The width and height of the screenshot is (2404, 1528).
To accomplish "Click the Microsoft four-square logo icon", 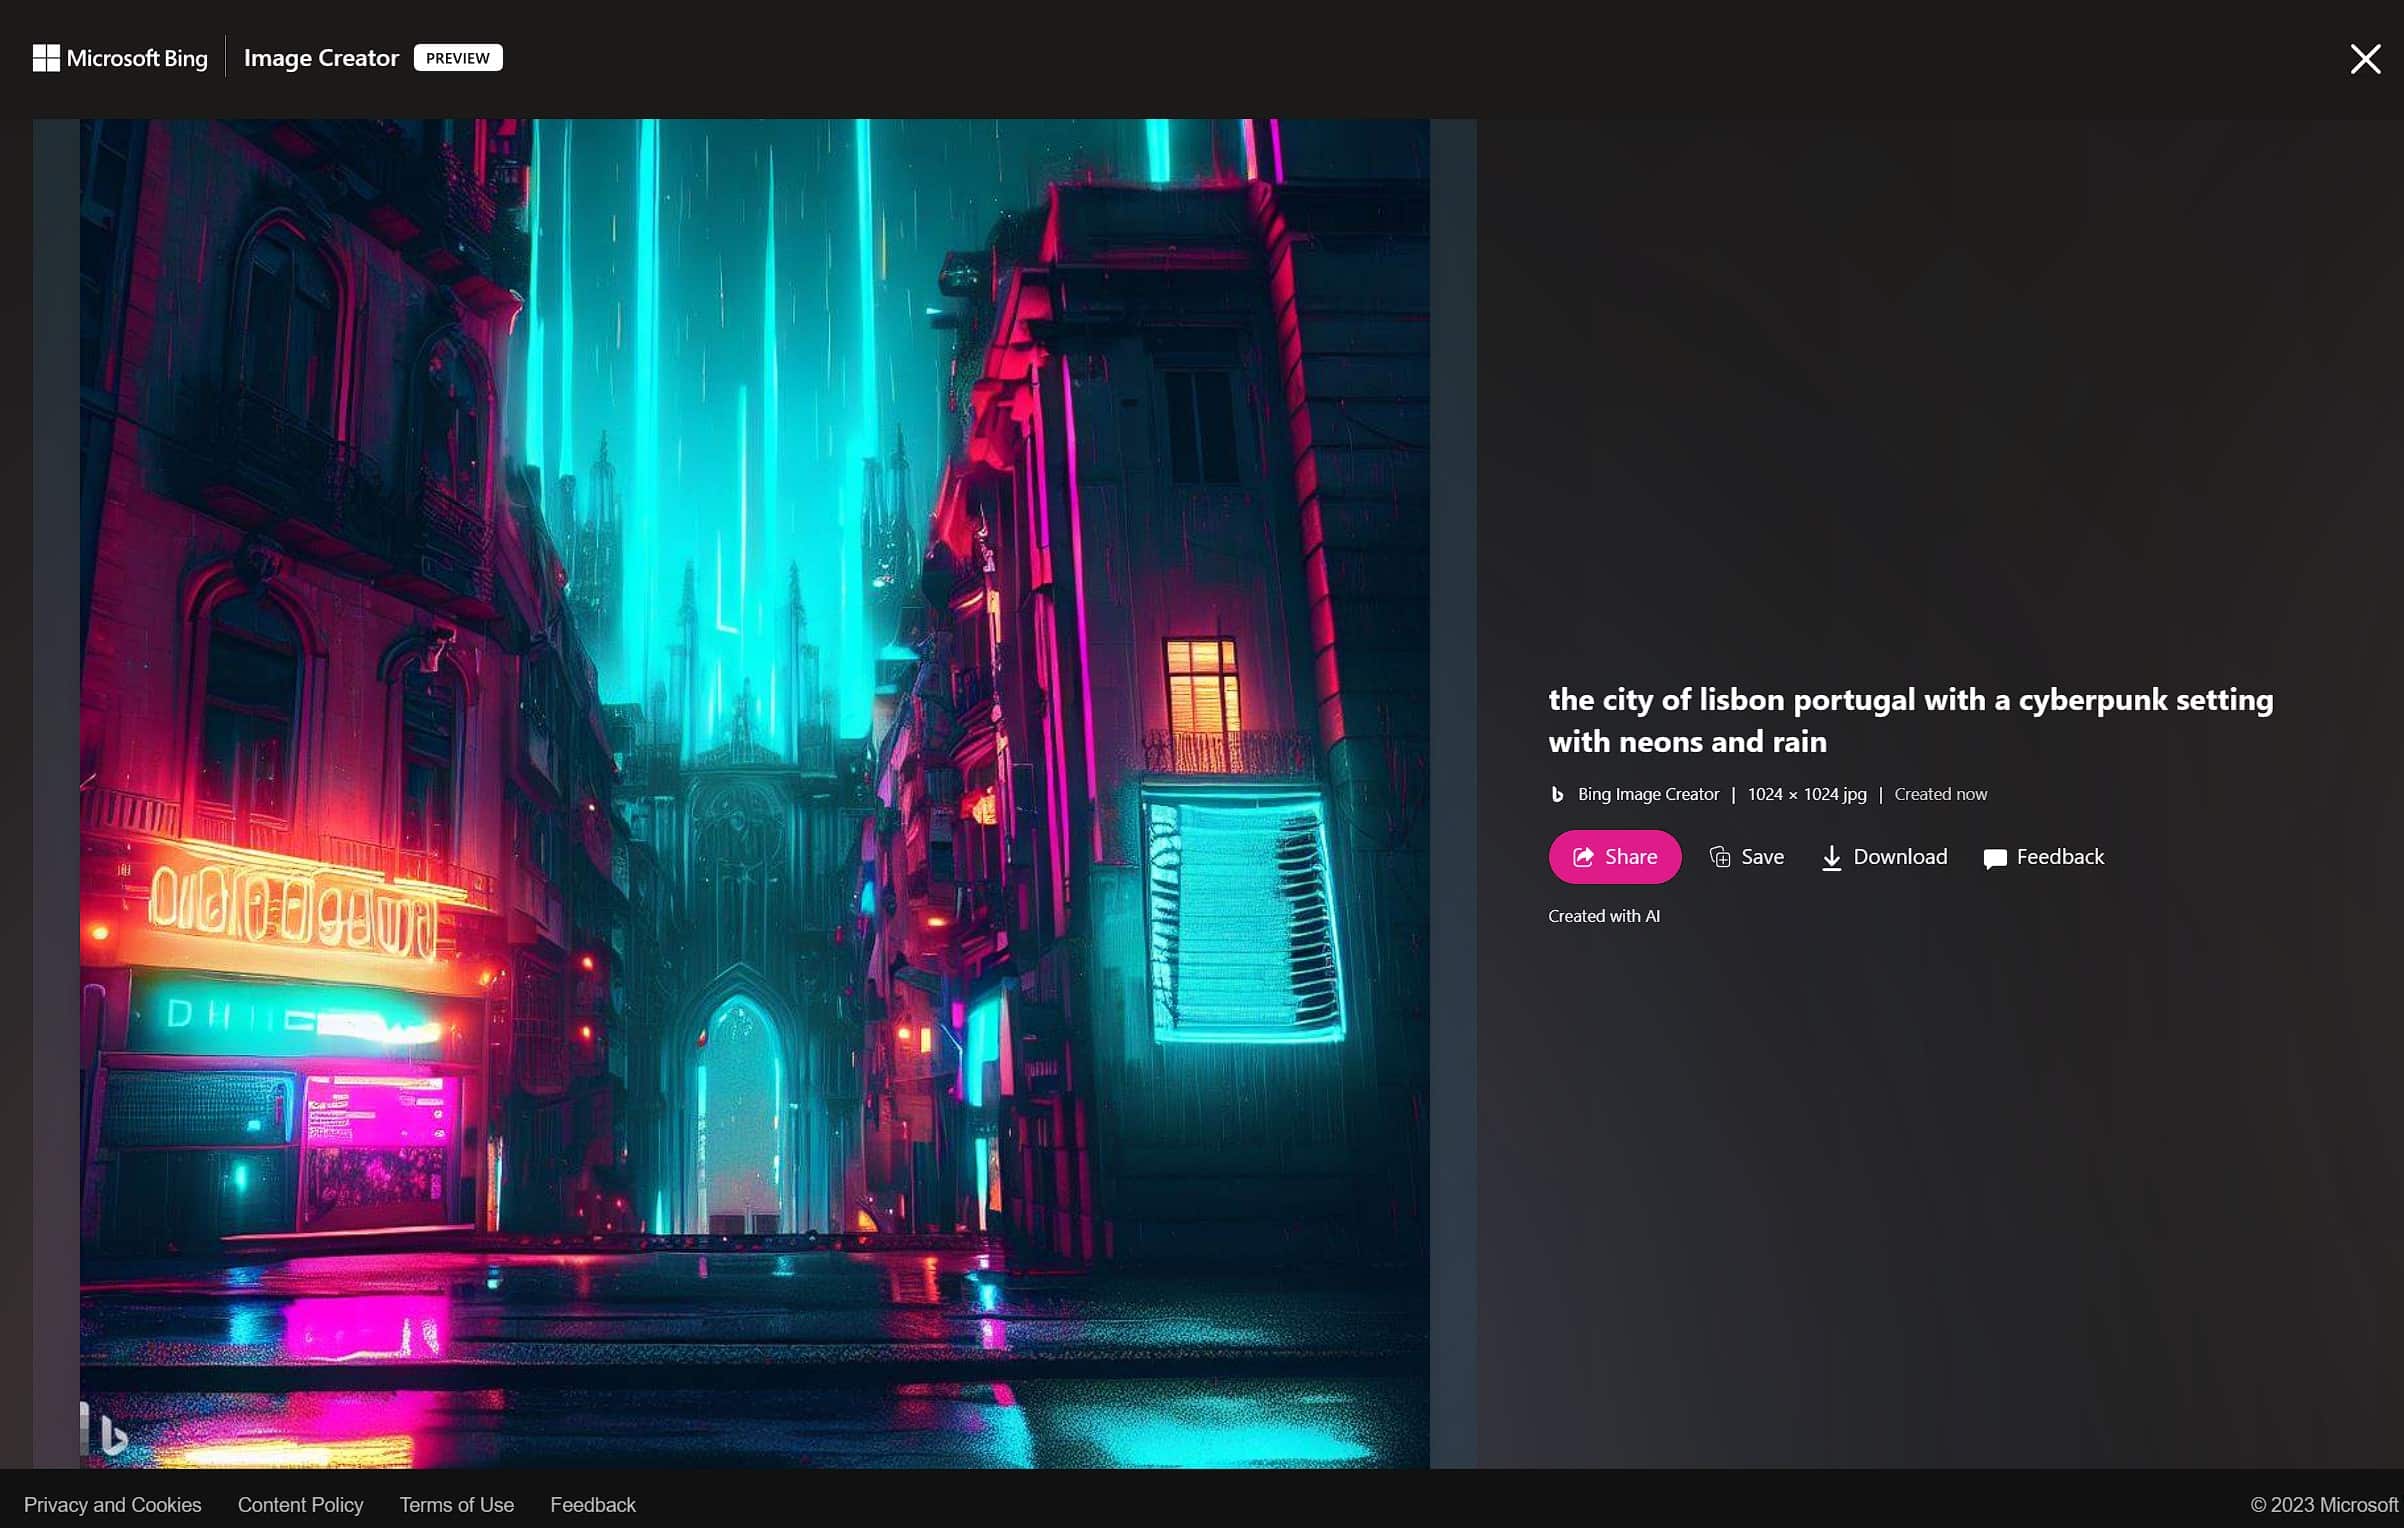I will tap(46, 58).
